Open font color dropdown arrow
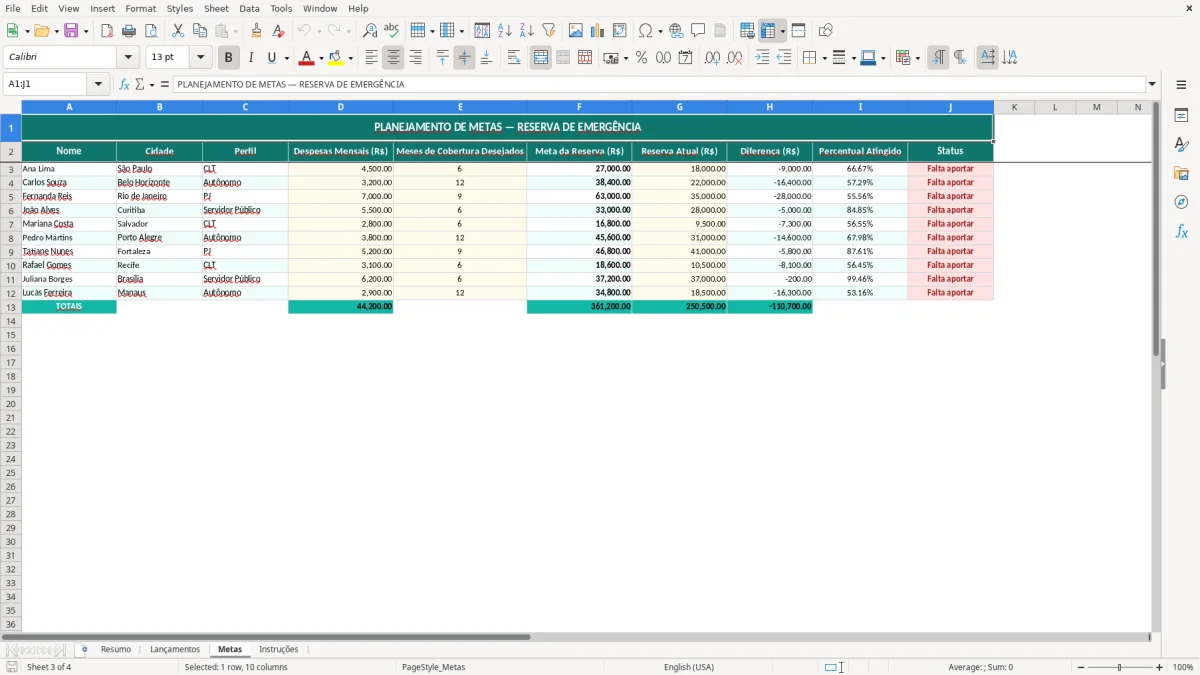The height and width of the screenshot is (675, 1200). click(321, 58)
